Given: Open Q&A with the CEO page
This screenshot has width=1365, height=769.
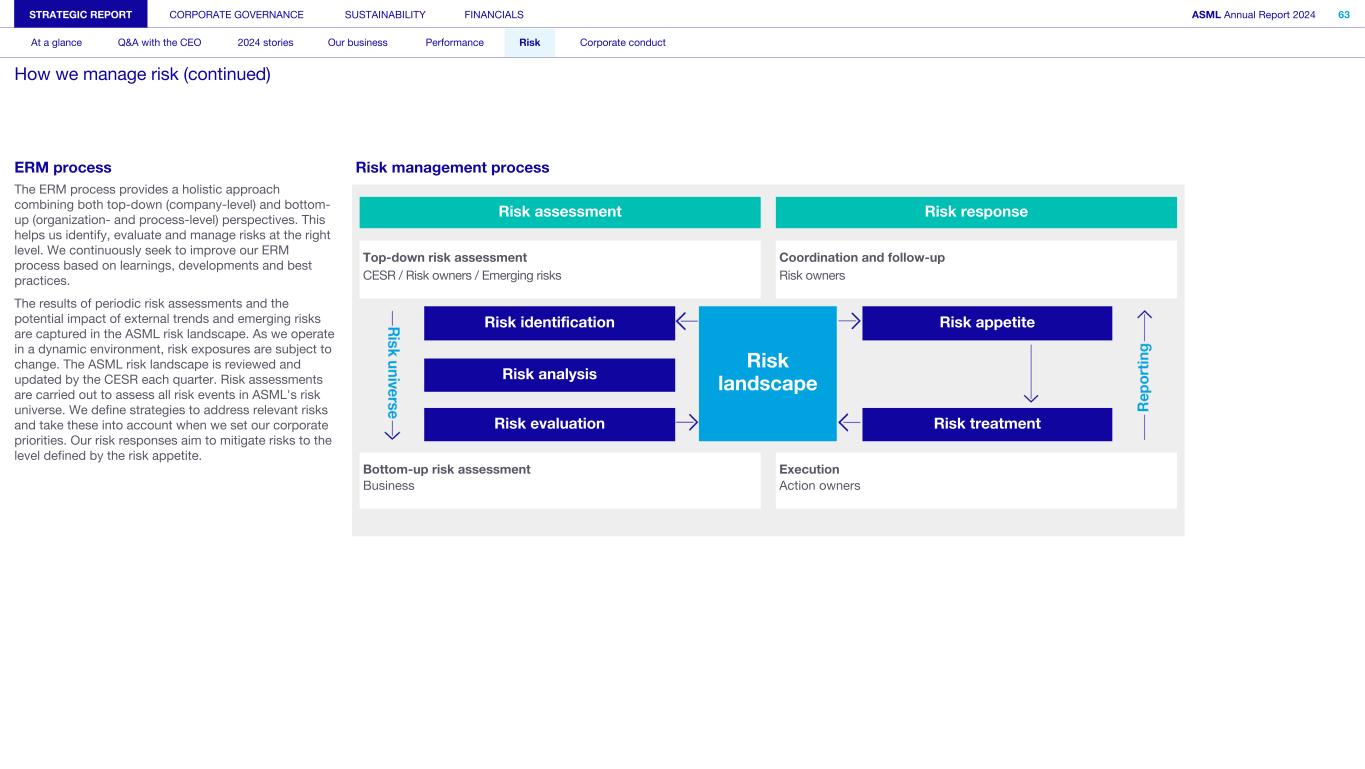Looking at the screenshot, I should (159, 42).
